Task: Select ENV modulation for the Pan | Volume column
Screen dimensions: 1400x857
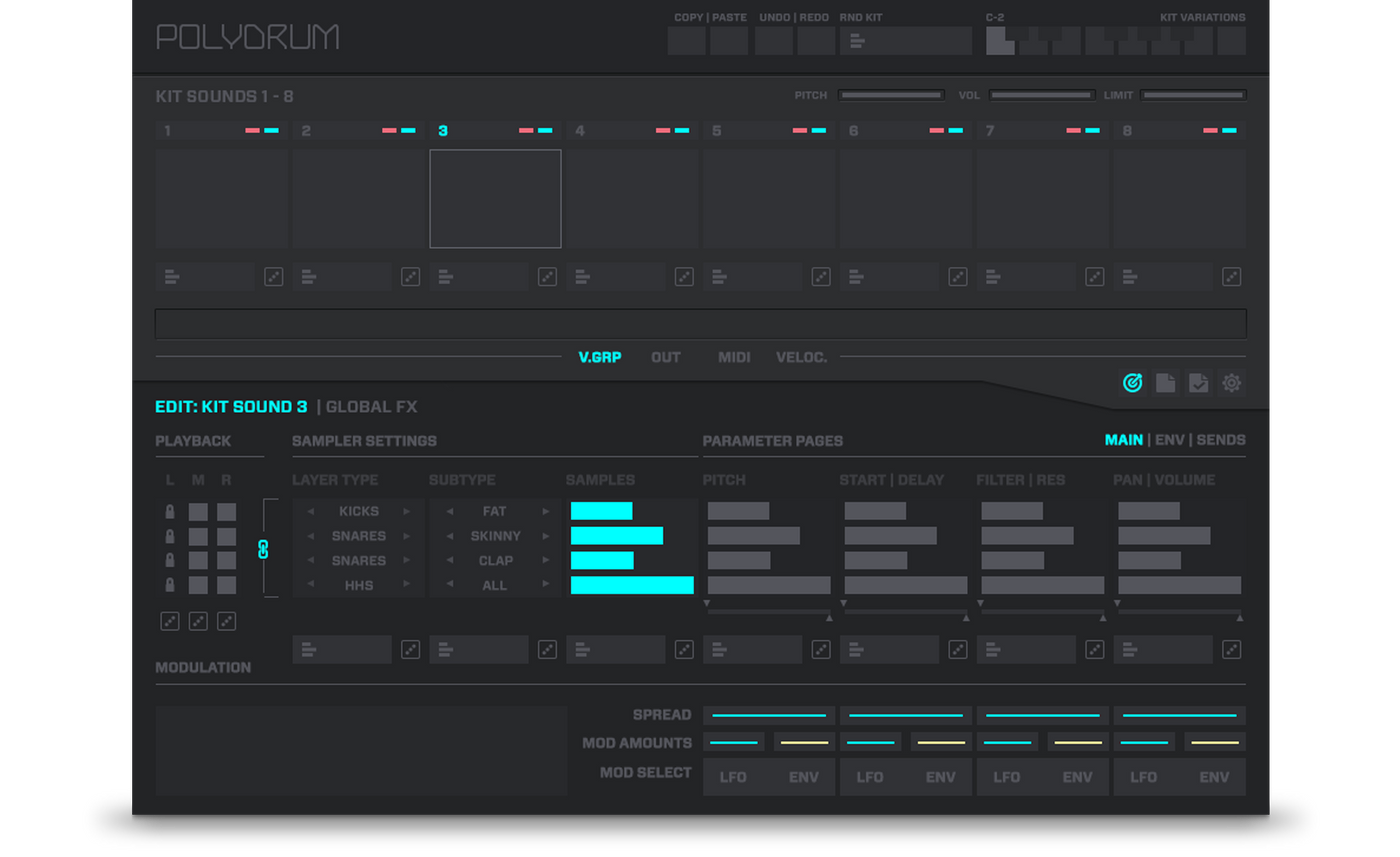Action: [x=1214, y=777]
